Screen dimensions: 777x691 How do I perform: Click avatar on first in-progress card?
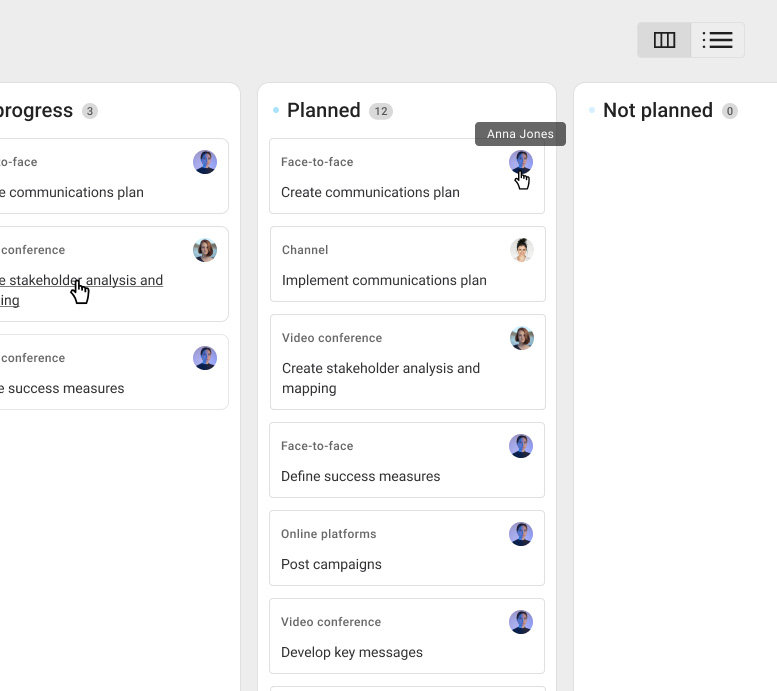[205, 162]
